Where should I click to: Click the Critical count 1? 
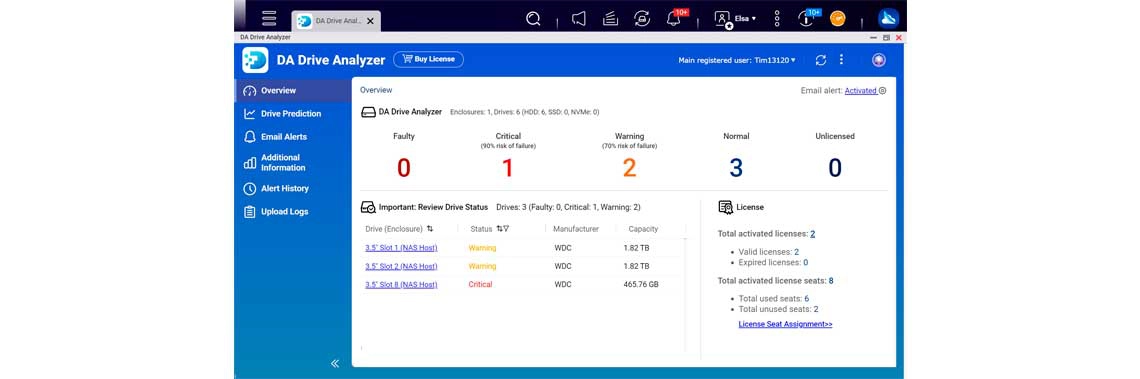tap(507, 168)
